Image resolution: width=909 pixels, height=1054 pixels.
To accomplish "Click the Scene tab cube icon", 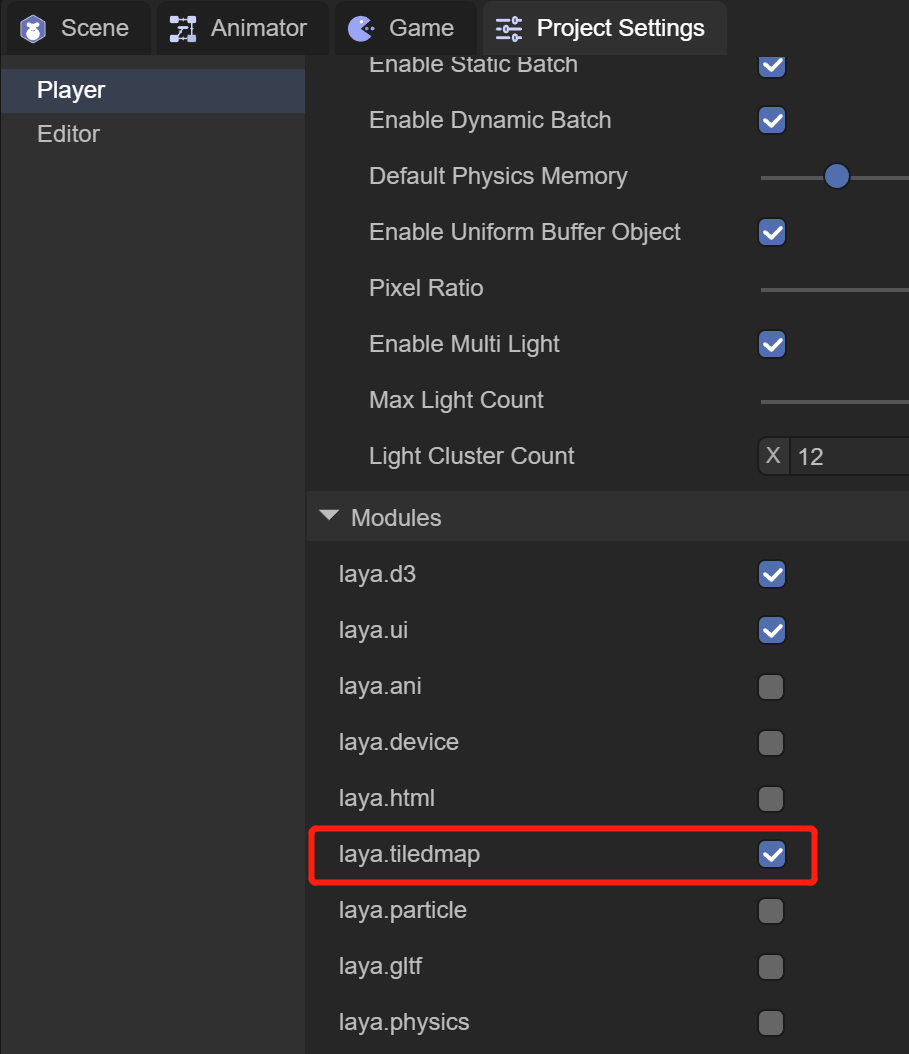I will [34, 29].
